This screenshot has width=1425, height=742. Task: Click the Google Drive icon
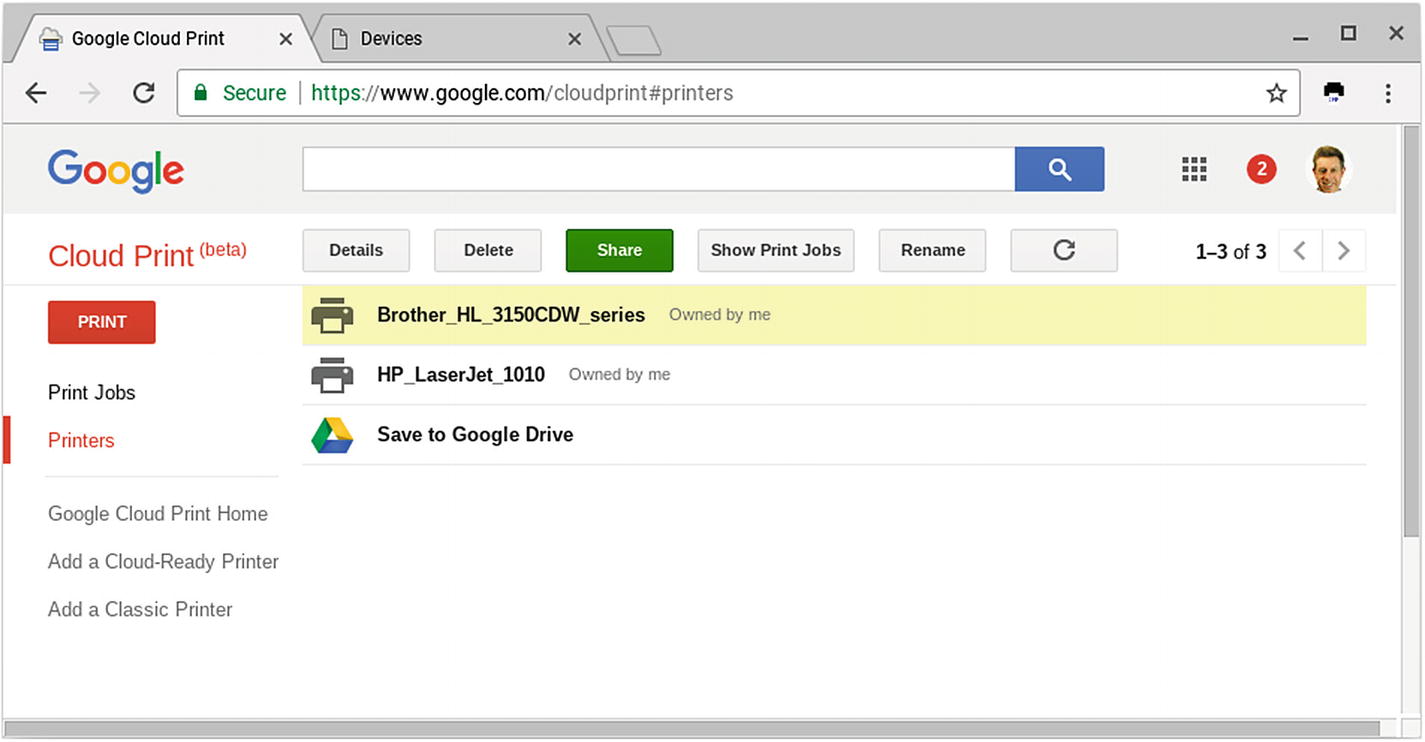[332, 435]
